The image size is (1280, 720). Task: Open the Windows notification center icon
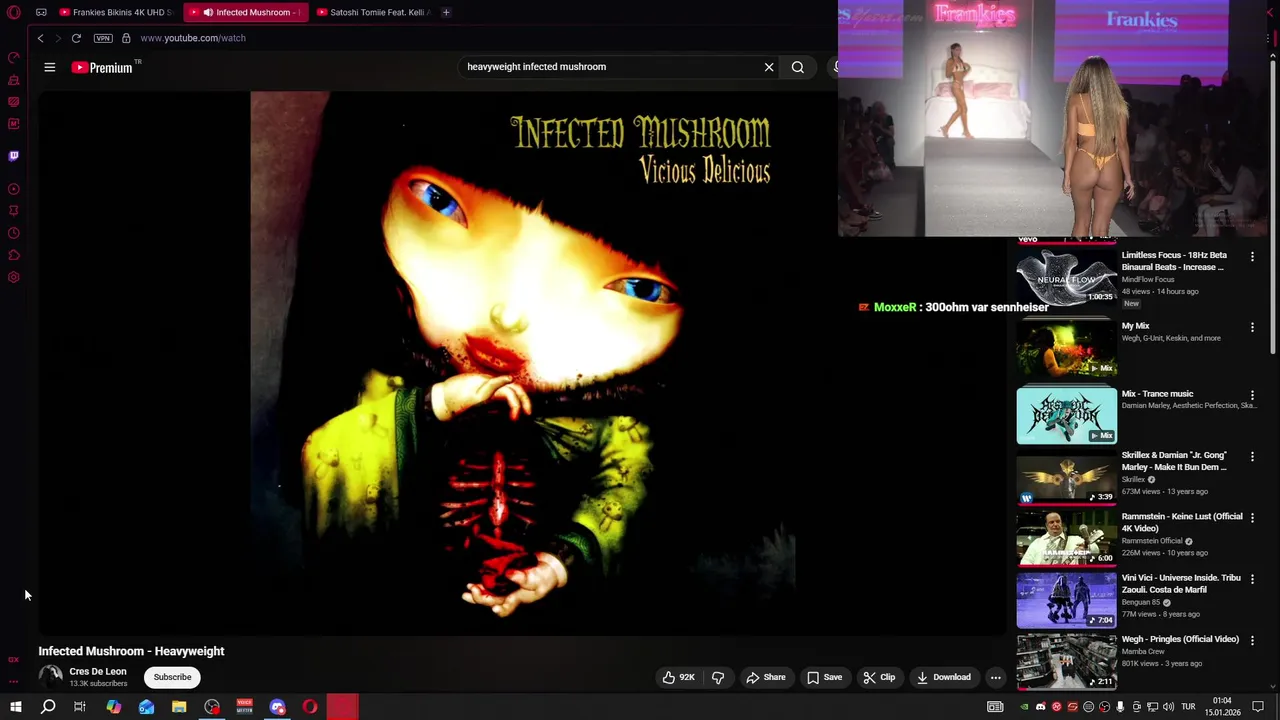(1259, 707)
